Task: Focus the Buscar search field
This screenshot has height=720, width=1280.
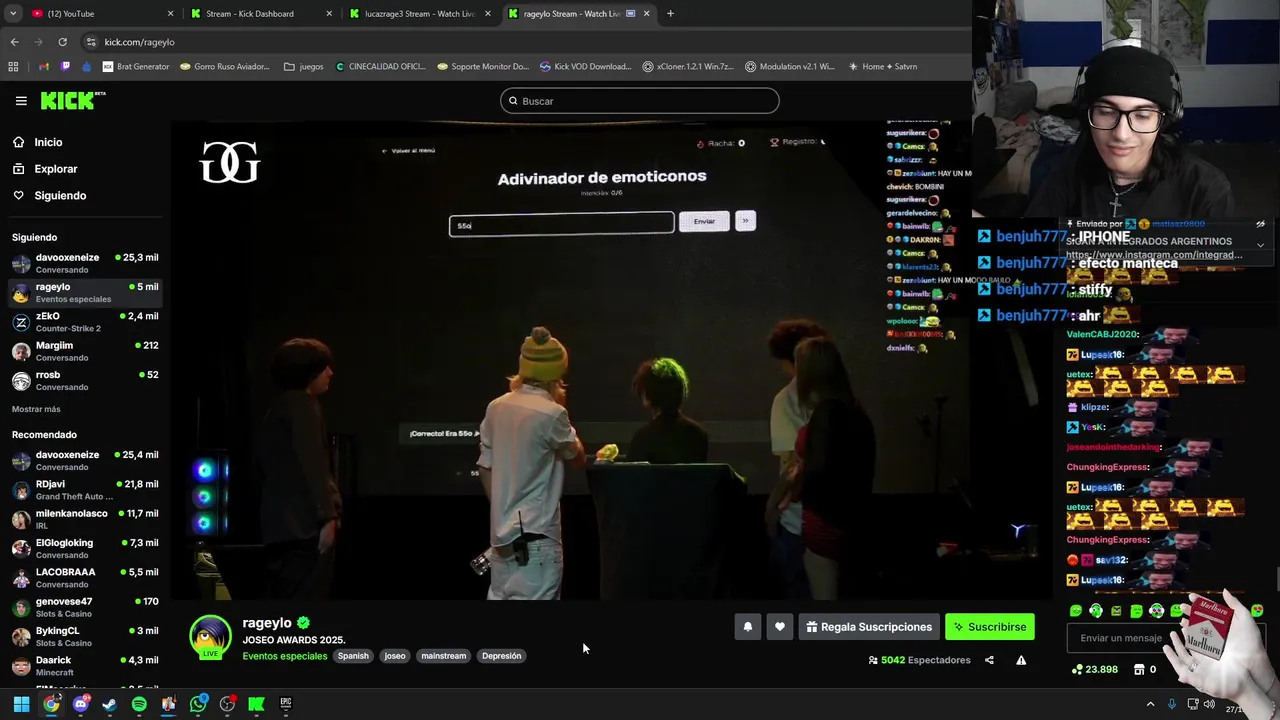Action: point(640,101)
